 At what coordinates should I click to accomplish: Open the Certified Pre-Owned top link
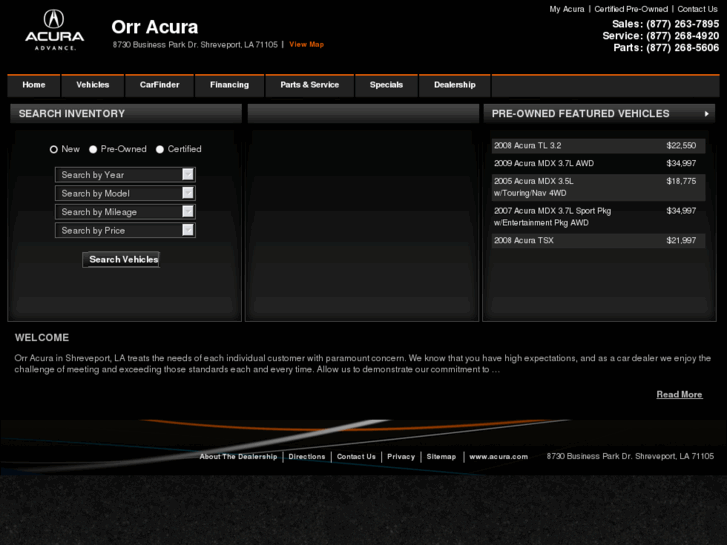click(631, 9)
